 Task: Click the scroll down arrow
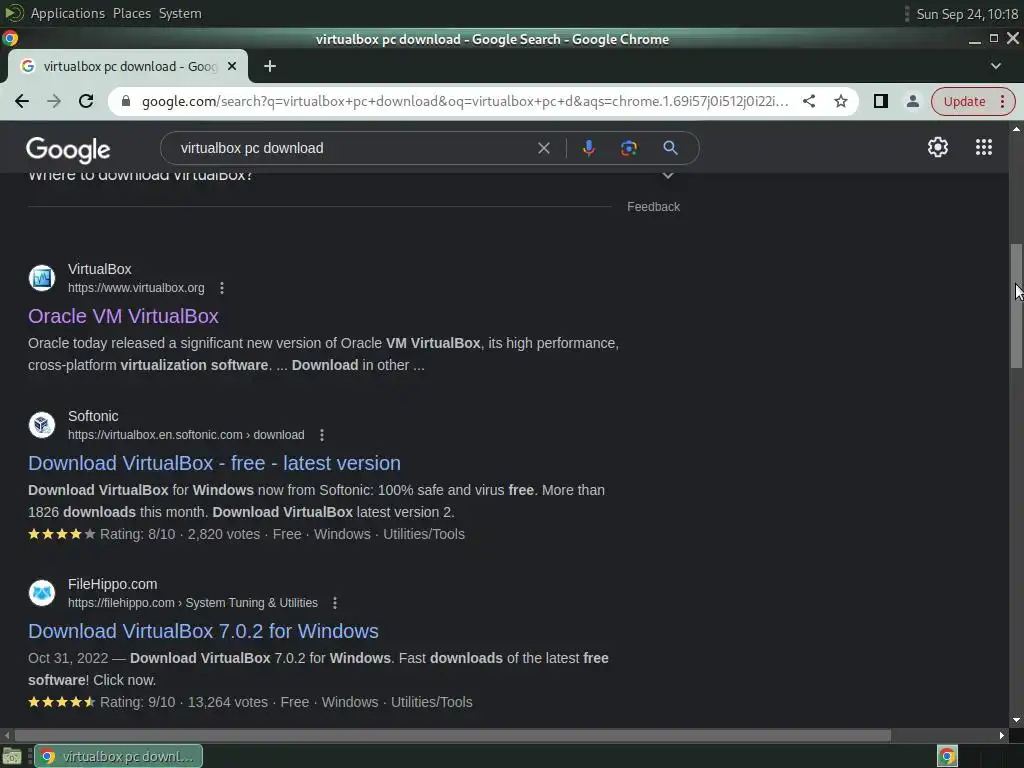[1016, 720]
